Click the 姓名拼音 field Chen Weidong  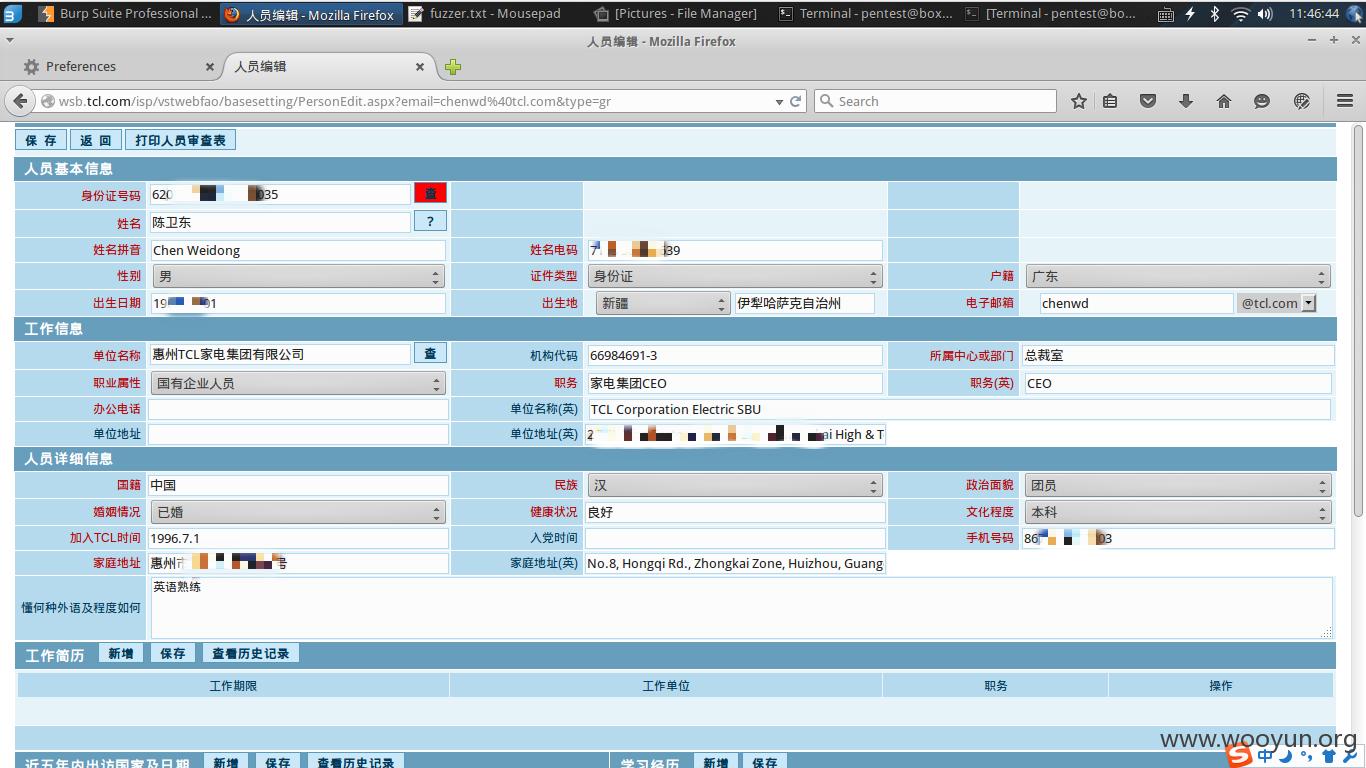[x=298, y=250]
